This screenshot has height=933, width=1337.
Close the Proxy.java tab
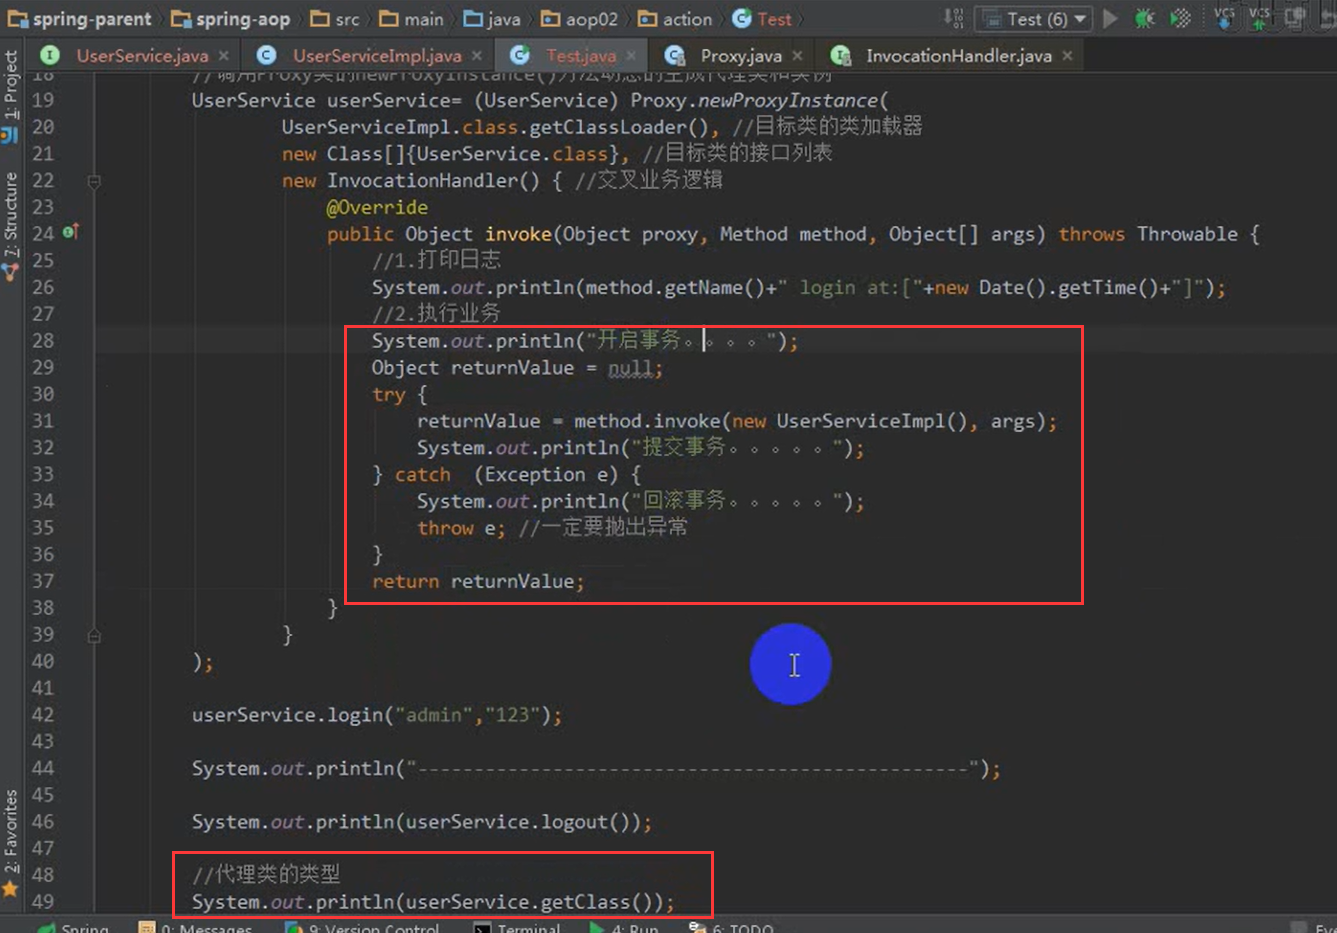click(x=797, y=56)
